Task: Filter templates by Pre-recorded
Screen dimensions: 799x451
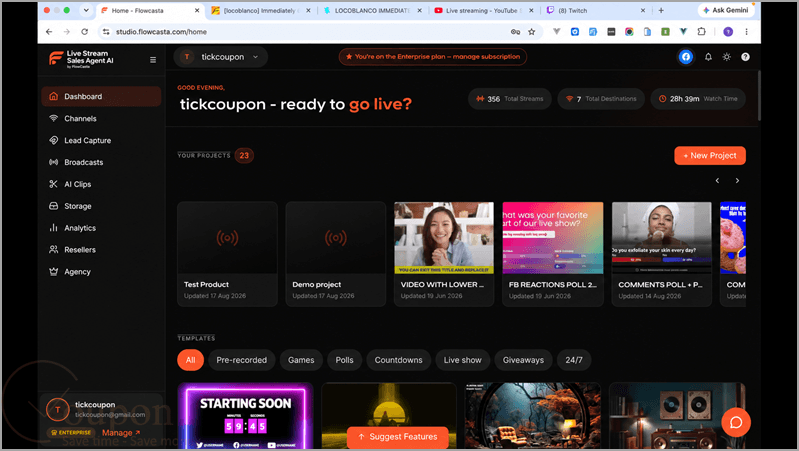Action: pyautogui.click(x=242, y=360)
